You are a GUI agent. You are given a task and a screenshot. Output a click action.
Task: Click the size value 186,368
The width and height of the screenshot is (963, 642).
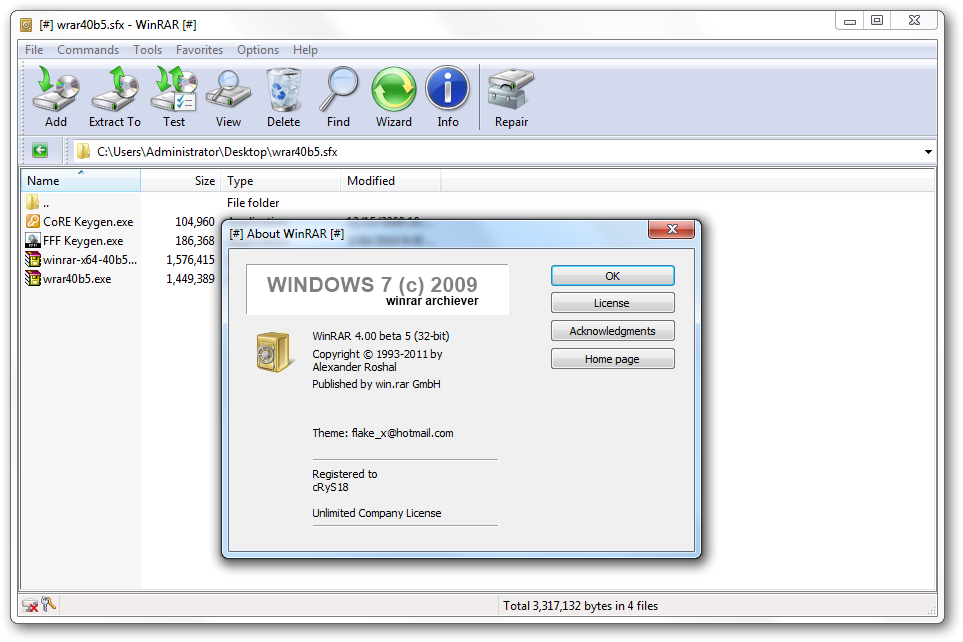click(195, 241)
